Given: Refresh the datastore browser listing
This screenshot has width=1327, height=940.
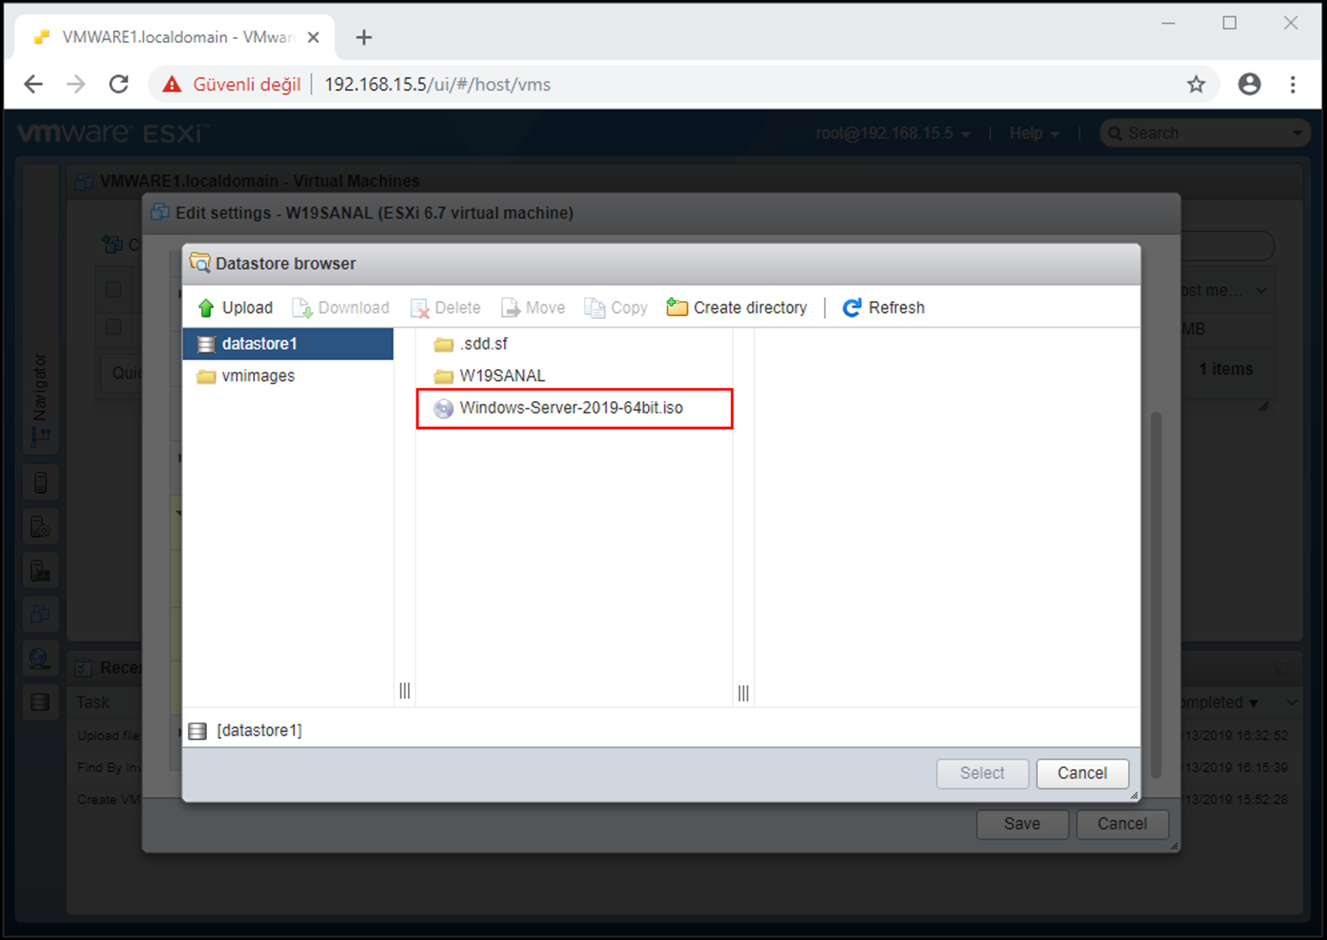Looking at the screenshot, I should pos(884,308).
